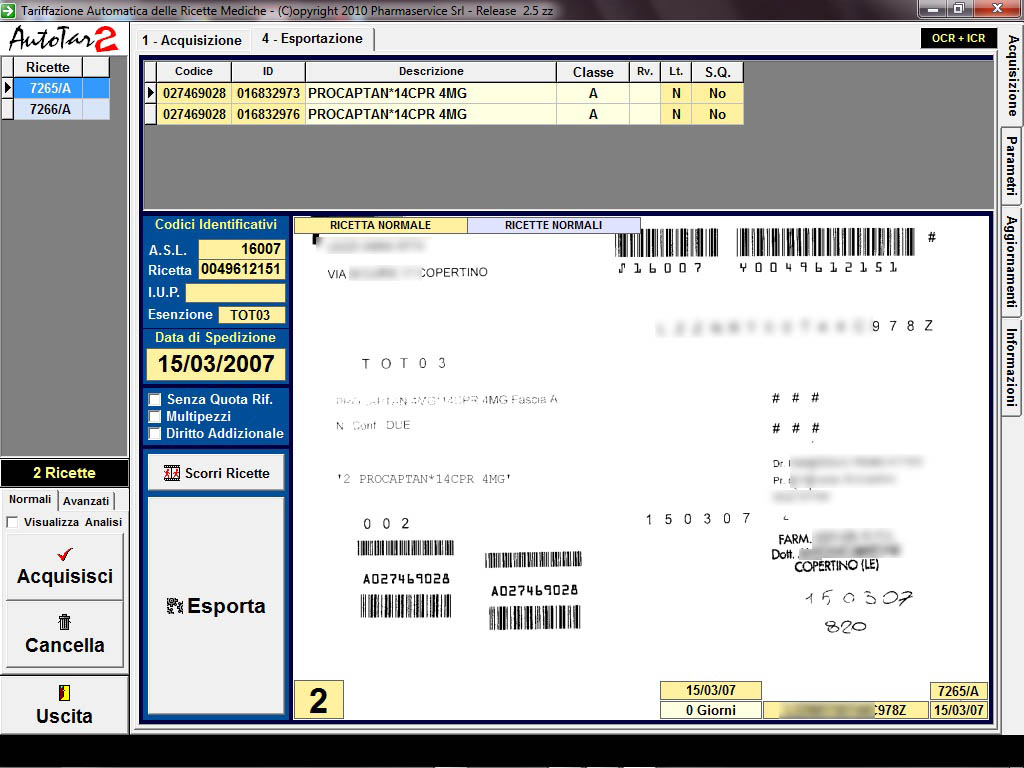
Task: Click the I.U.P. input field
Action: click(x=235, y=293)
